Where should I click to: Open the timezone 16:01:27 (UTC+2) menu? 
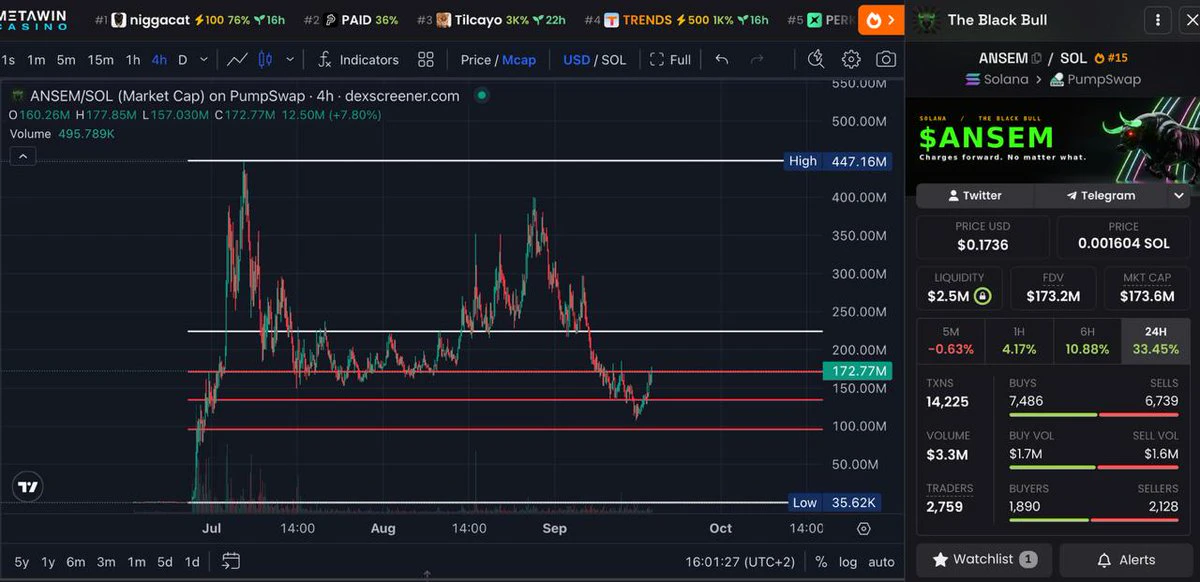coord(742,561)
